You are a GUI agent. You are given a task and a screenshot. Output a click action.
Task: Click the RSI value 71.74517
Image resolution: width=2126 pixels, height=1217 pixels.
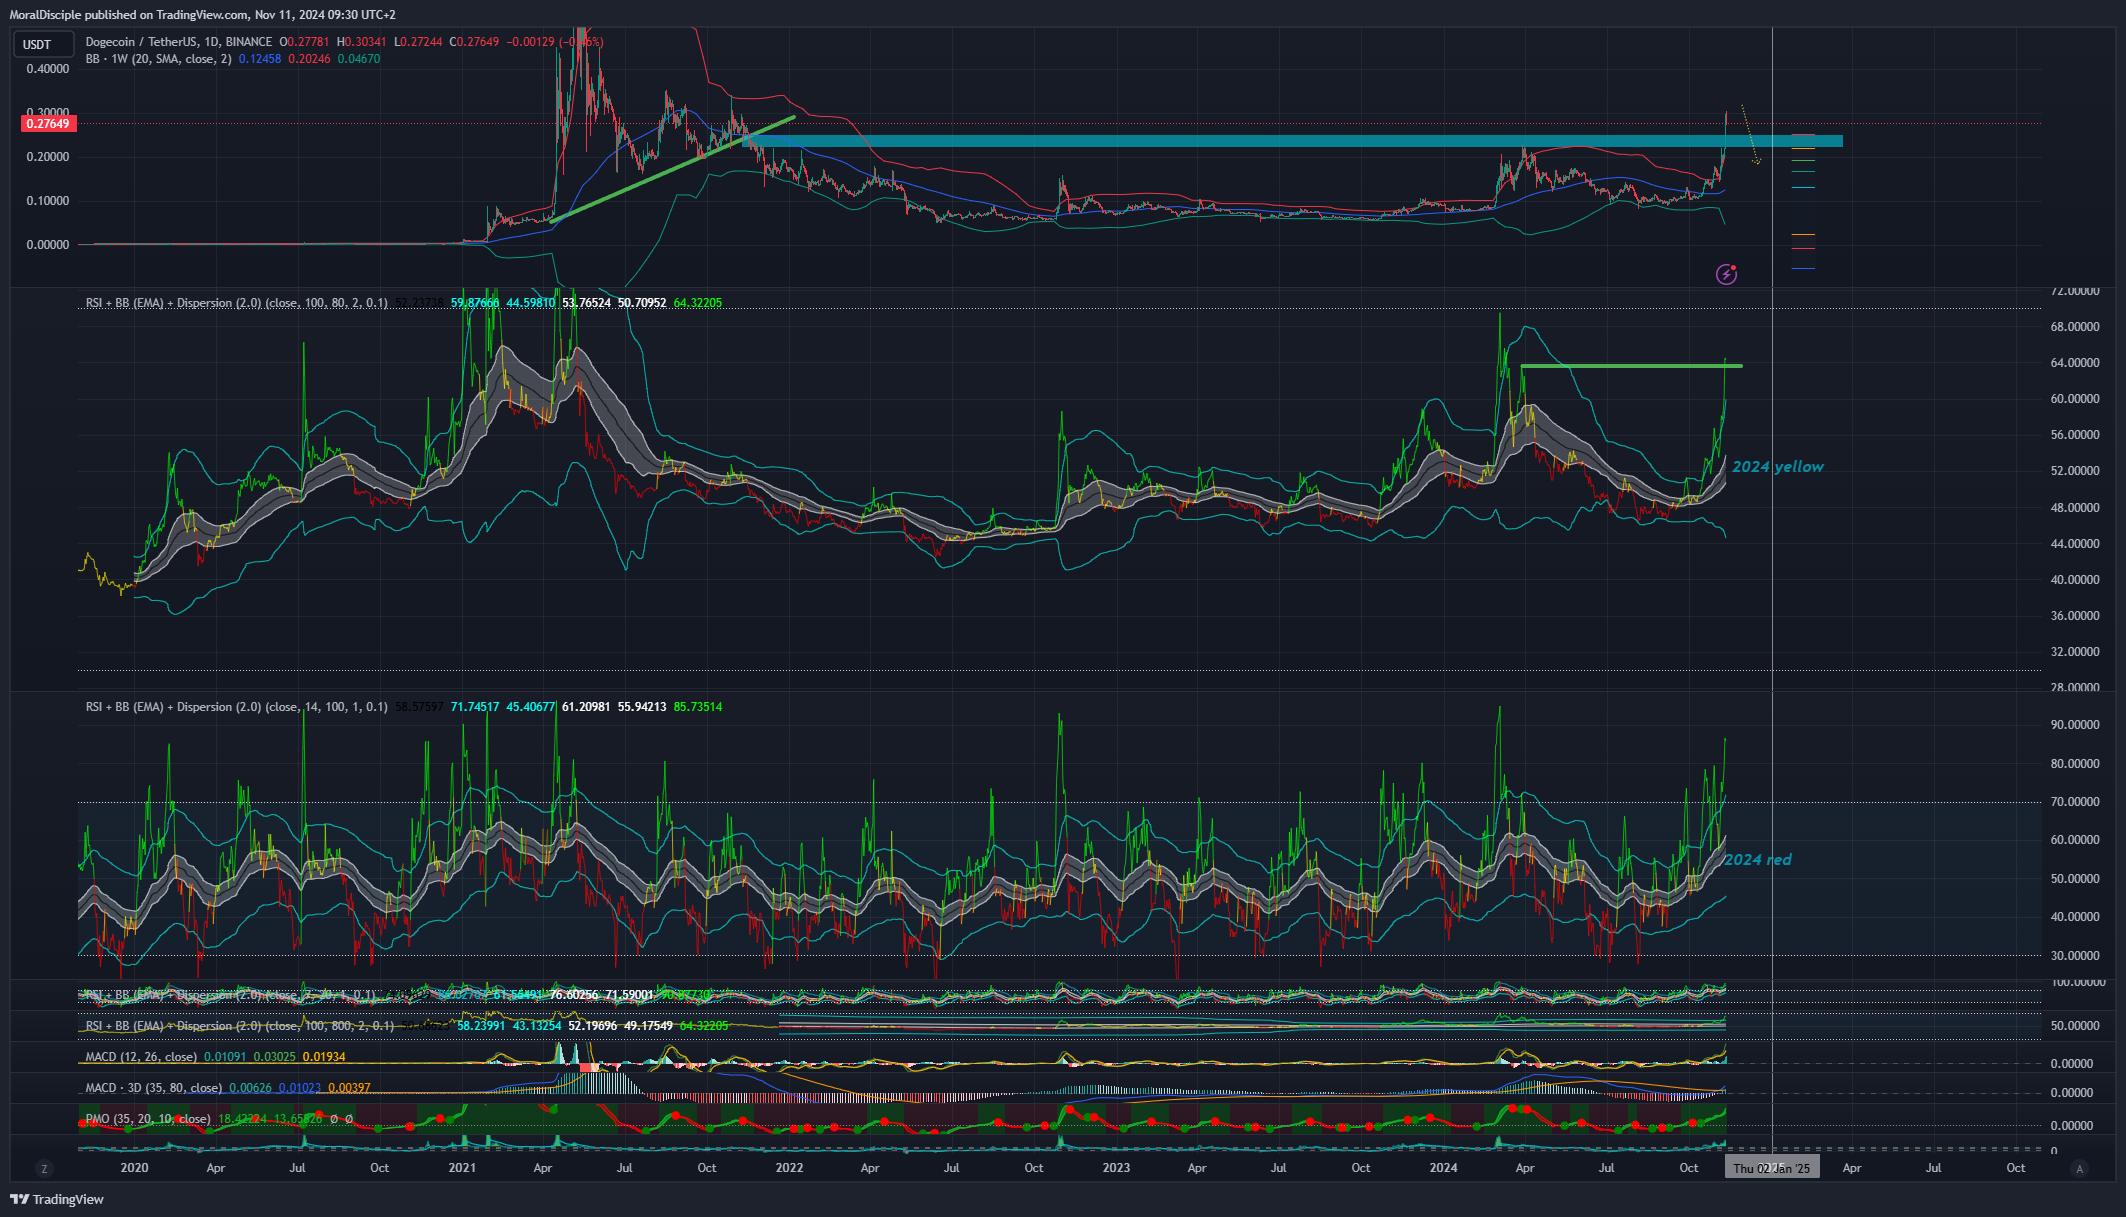tap(474, 707)
